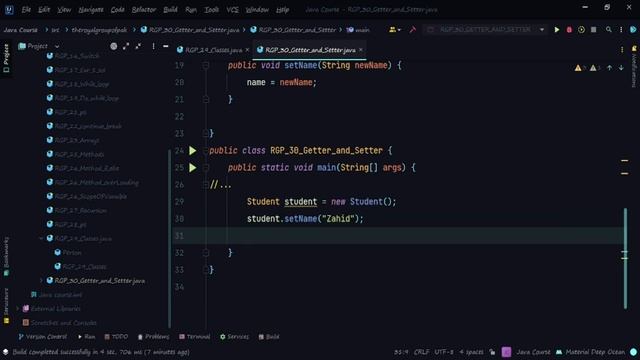Open the Terminal tool window
Viewport: 640px width, 360px height.
click(x=195, y=337)
